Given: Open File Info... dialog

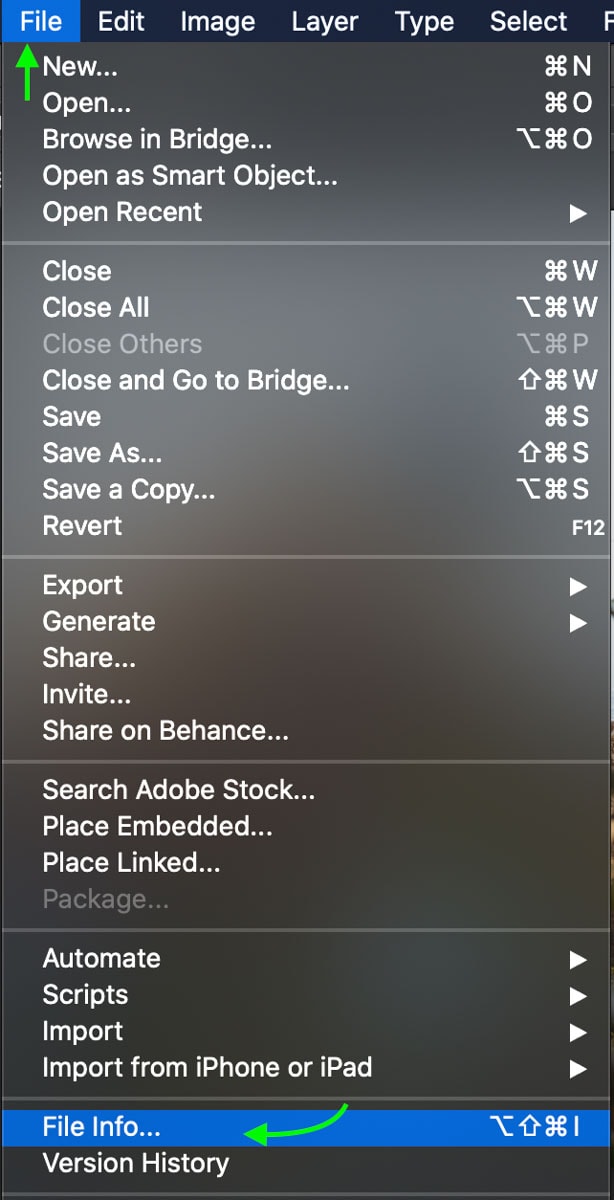Looking at the screenshot, I should 101,1127.
